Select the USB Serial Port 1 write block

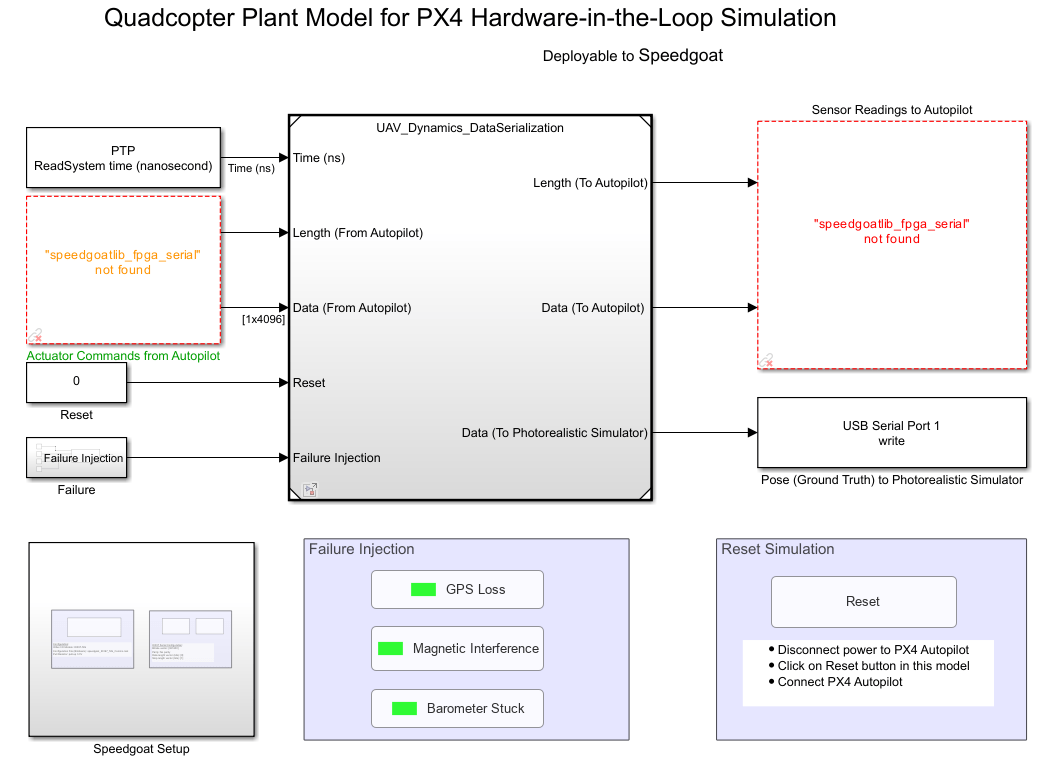[x=892, y=432]
